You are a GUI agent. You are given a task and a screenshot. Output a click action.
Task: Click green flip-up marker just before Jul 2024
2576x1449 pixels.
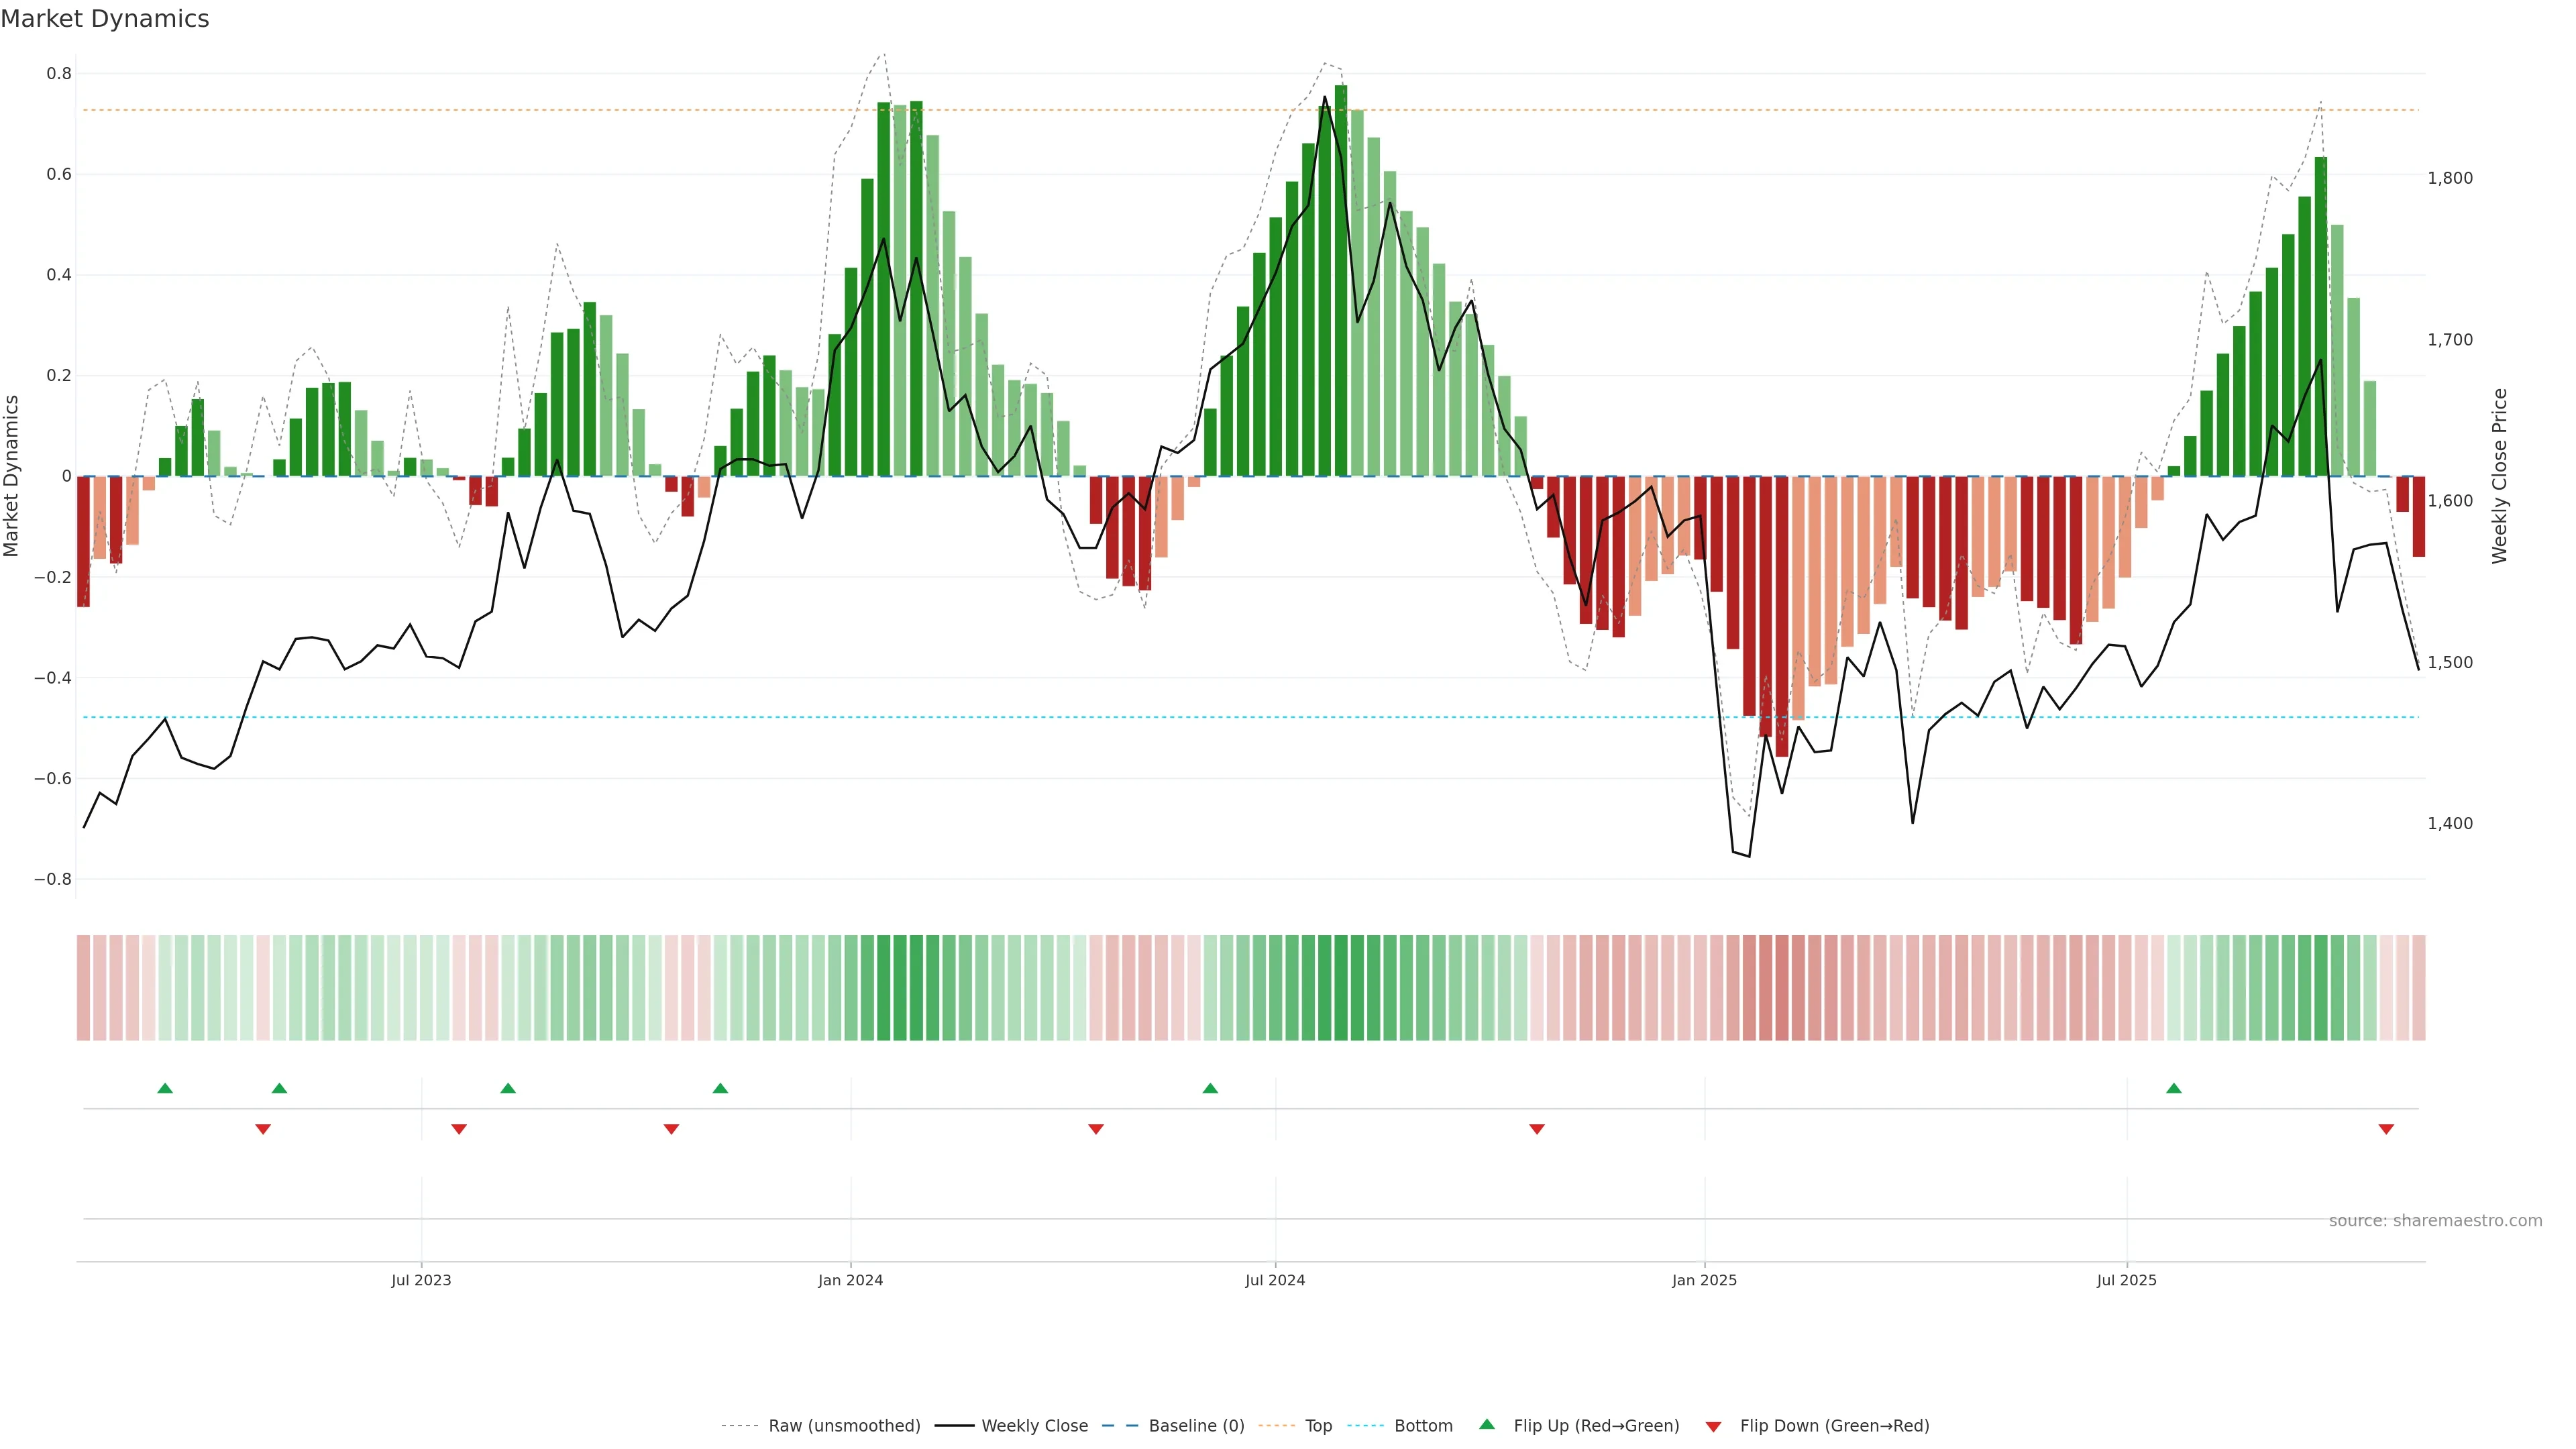(x=1210, y=1088)
